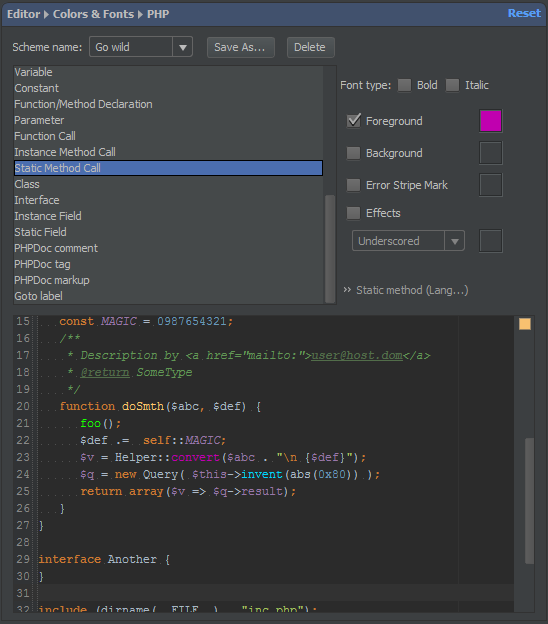
Task: Enable the Effects checkbox
Action: (x=353, y=213)
